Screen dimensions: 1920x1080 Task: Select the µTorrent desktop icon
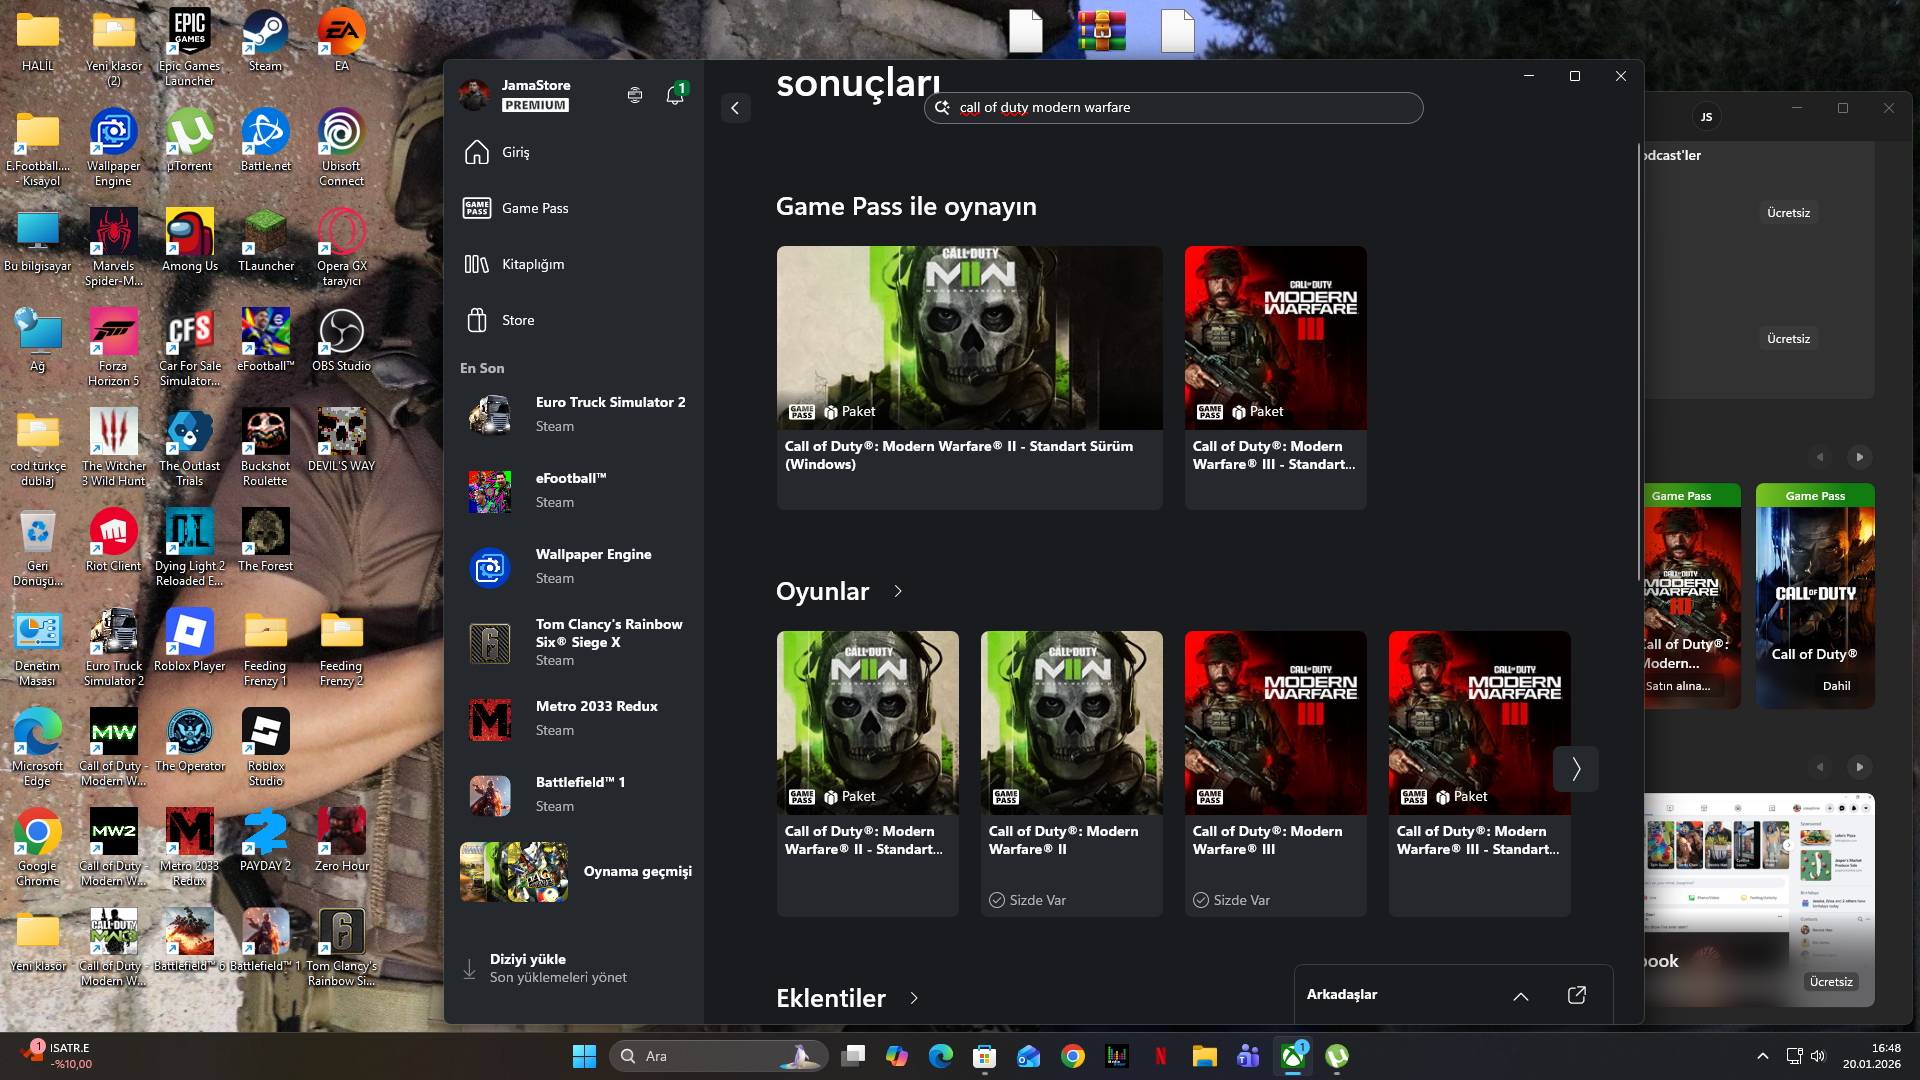coord(189,140)
